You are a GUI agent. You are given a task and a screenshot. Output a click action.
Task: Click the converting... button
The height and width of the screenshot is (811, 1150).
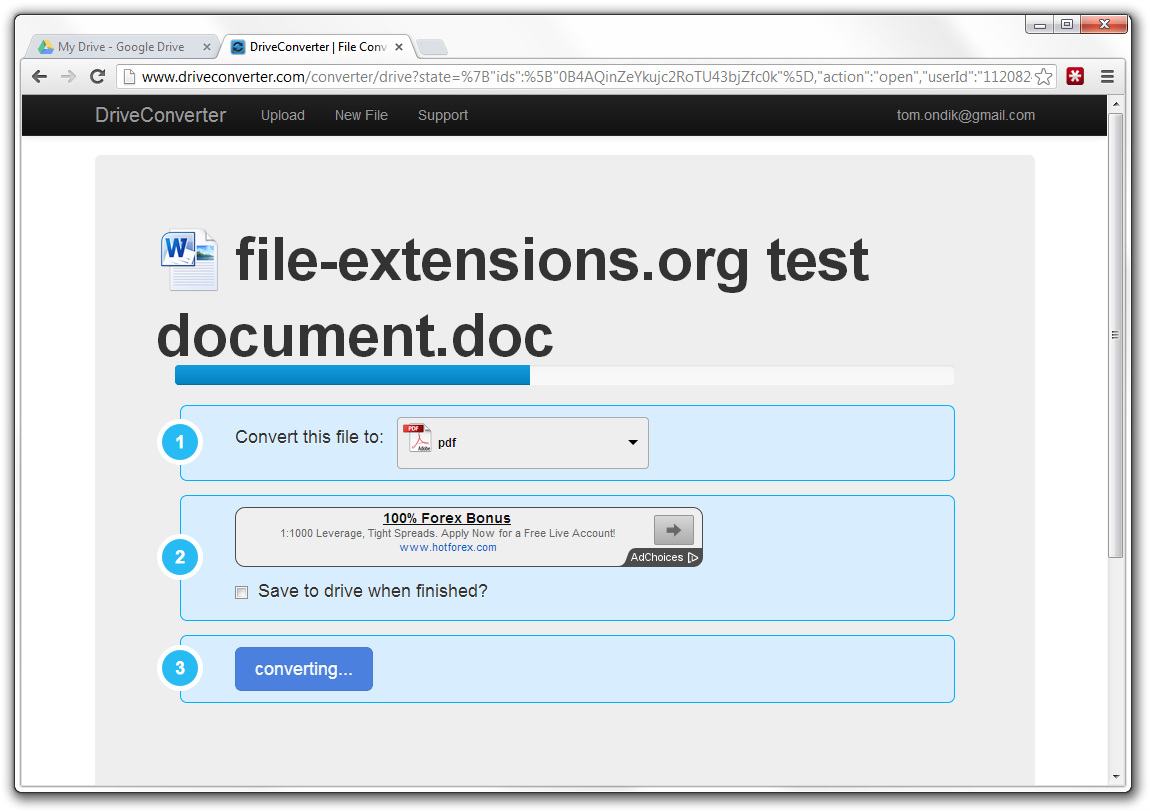click(304, 669)
